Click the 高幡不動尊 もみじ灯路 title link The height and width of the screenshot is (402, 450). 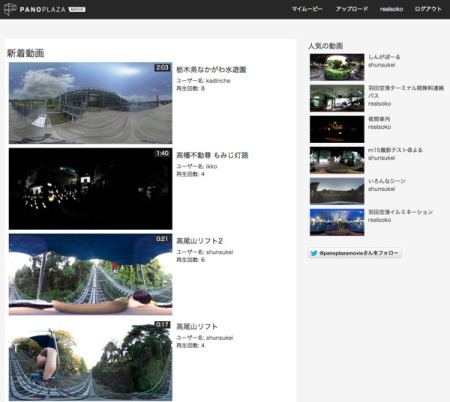point(212,155)
